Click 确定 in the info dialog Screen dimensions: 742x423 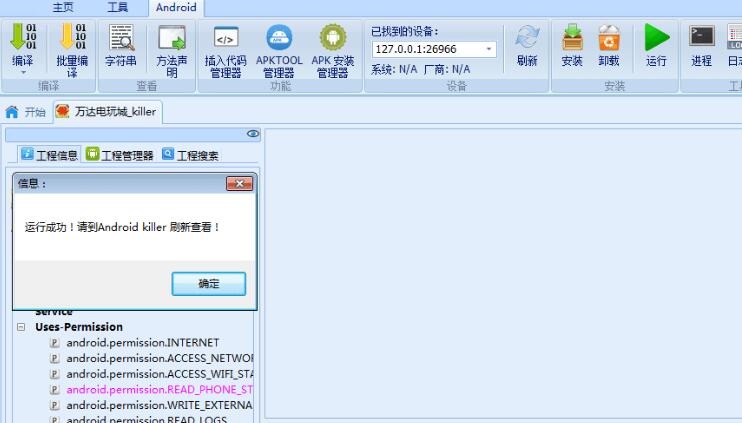coord(209,284)
